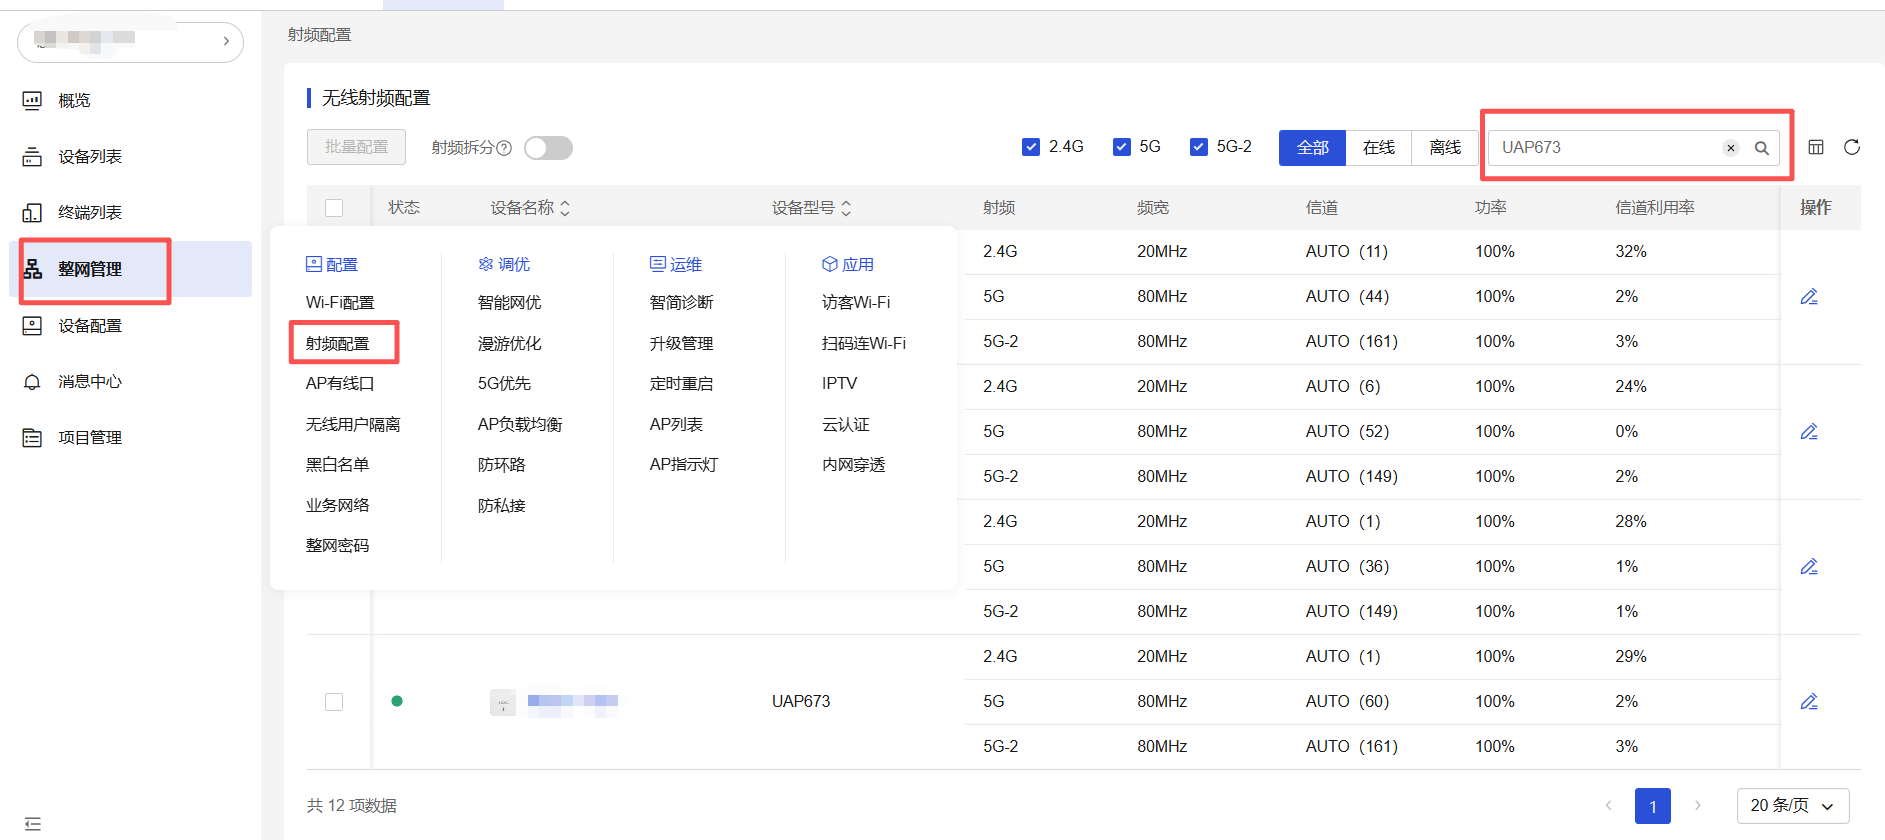Uncheck the 5G-2 filter checkbox
This screenshot has width=1885, height=840.
1198,147
